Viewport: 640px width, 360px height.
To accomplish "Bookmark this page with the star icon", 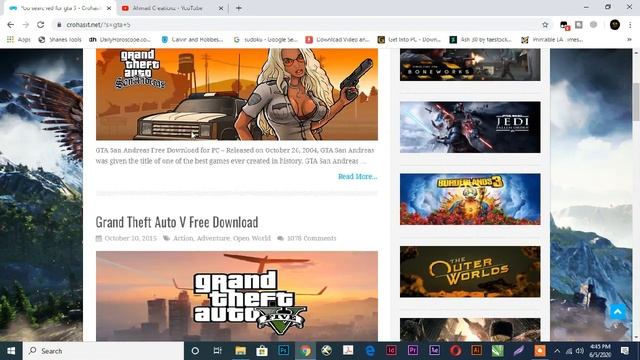I will tap(545, 25).
